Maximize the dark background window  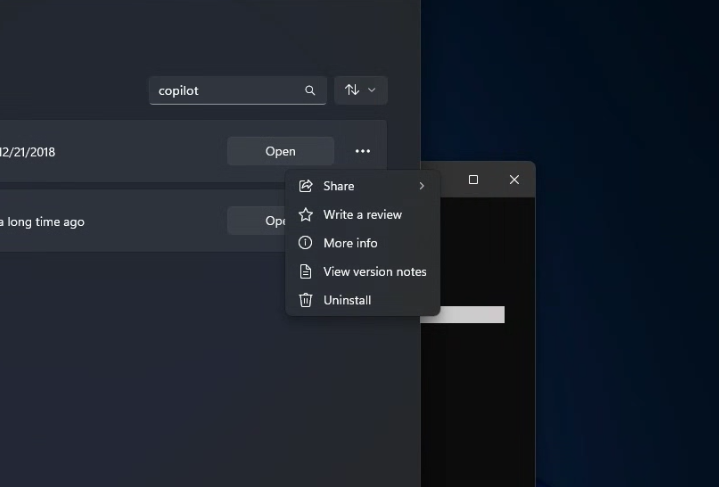[473, 180]
